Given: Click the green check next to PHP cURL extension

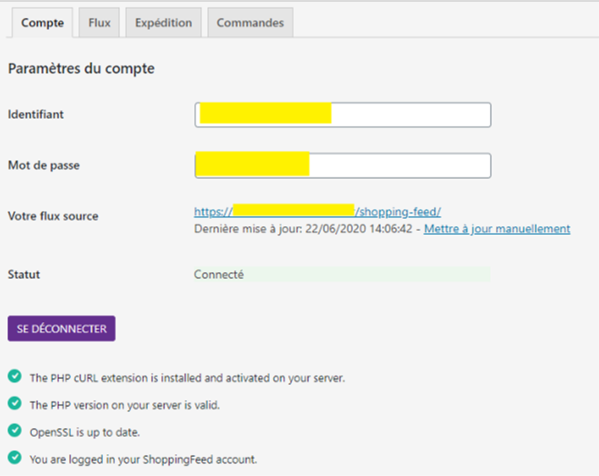Looking at the screenshot, I should pyautogui.click(x=15, y=376).
